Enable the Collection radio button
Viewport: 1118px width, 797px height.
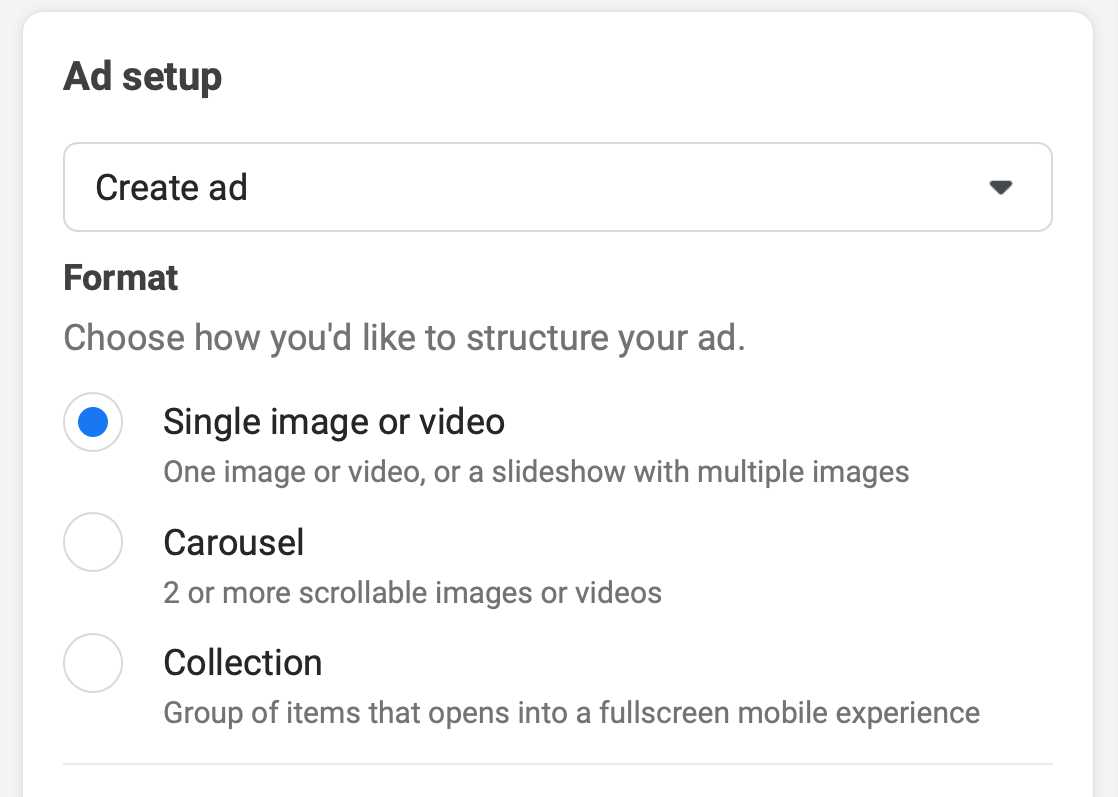pyautogui.click(x=93, y=663)
